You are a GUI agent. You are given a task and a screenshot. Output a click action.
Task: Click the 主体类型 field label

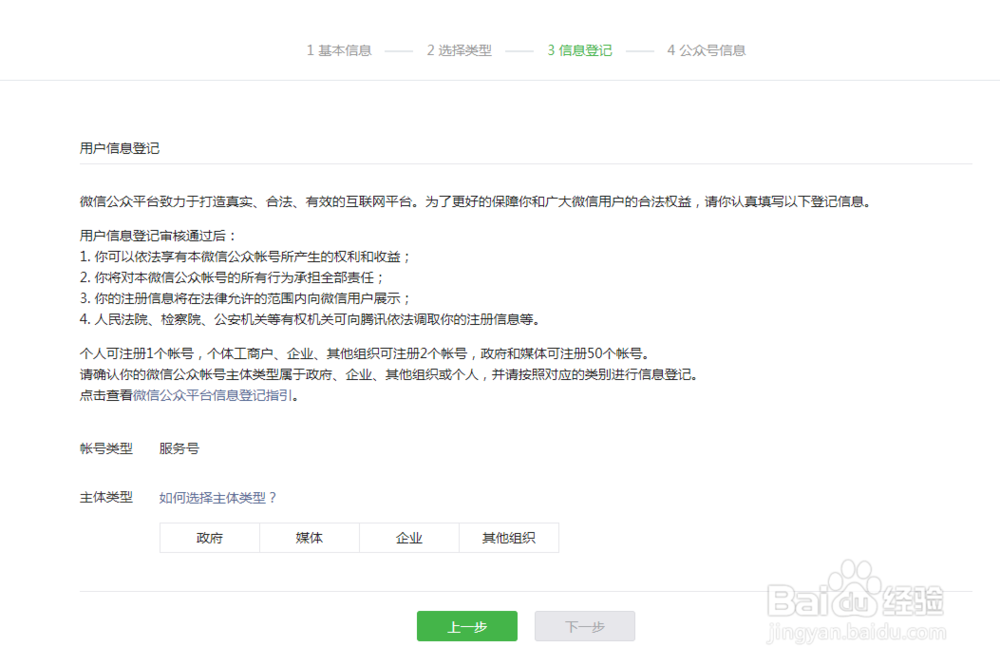pyautogui.click(x=108, y=497)
